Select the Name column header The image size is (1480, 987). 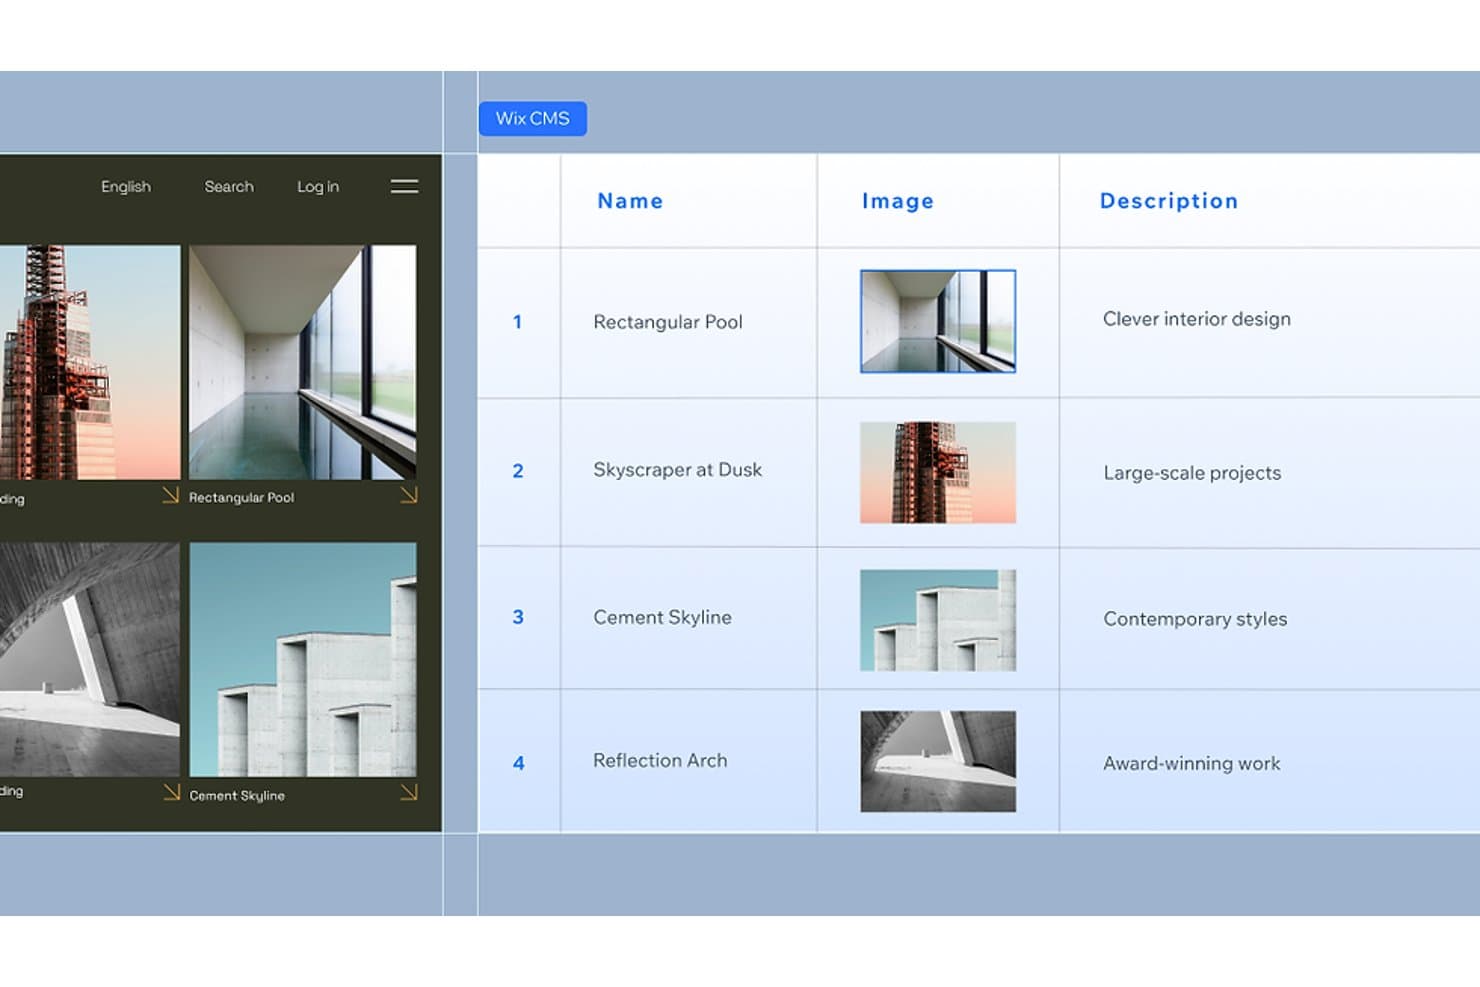click(x=630, y=200)
